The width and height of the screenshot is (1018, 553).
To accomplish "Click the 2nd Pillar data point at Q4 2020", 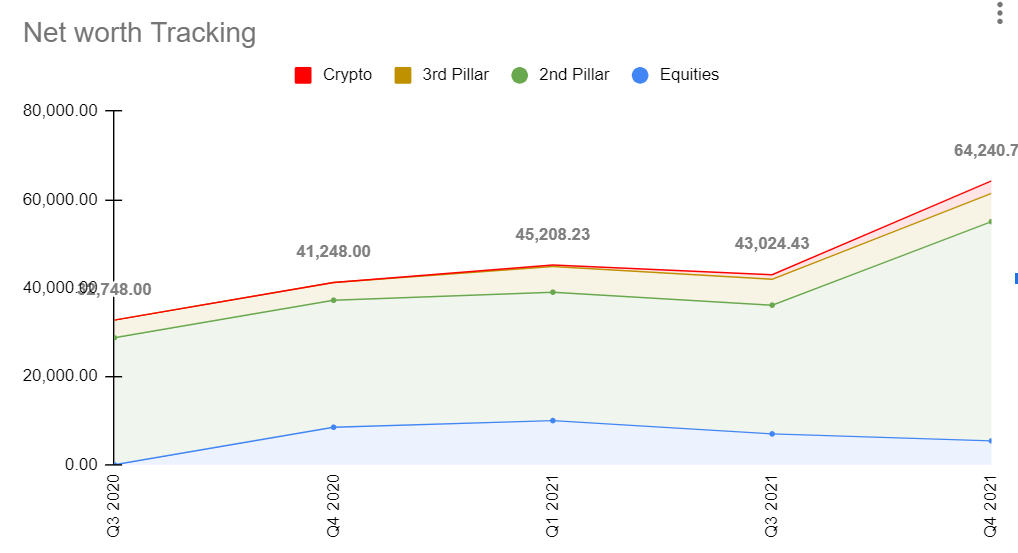I will click(x=333, y=300).
